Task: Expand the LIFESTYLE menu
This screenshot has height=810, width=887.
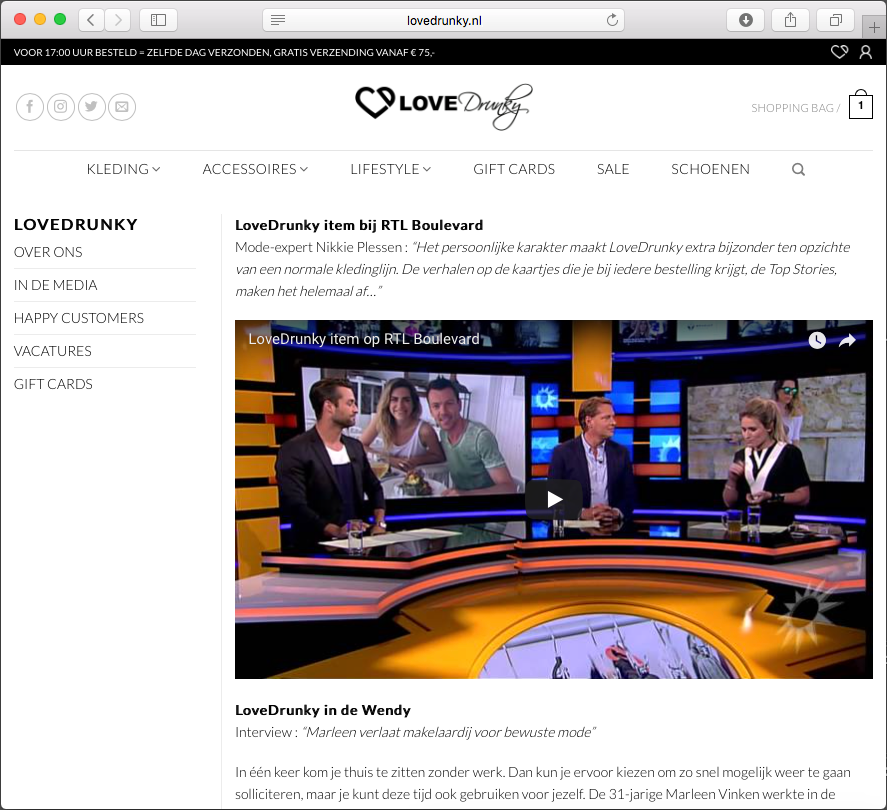Action: pyautogui.click(x=390, y=169)
